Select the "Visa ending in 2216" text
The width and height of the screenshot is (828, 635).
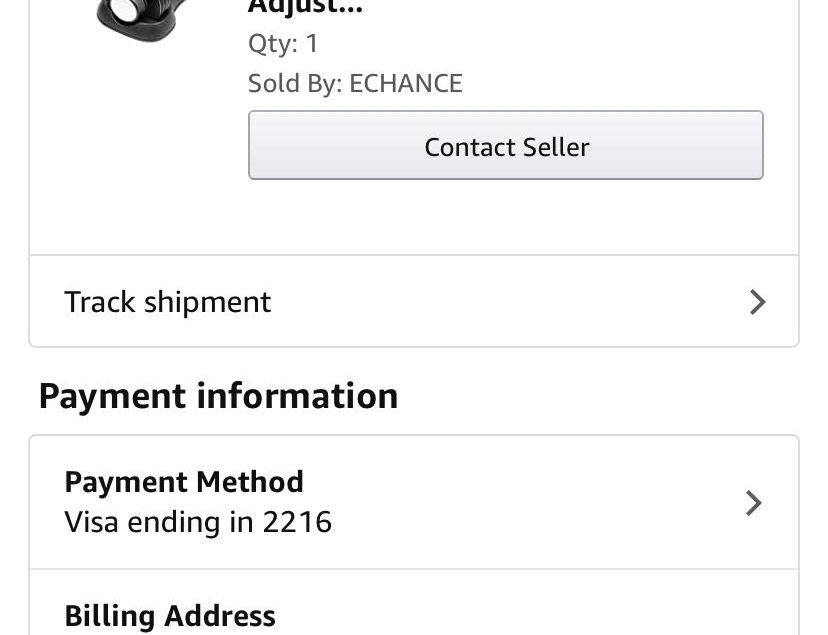click(198, 522)
